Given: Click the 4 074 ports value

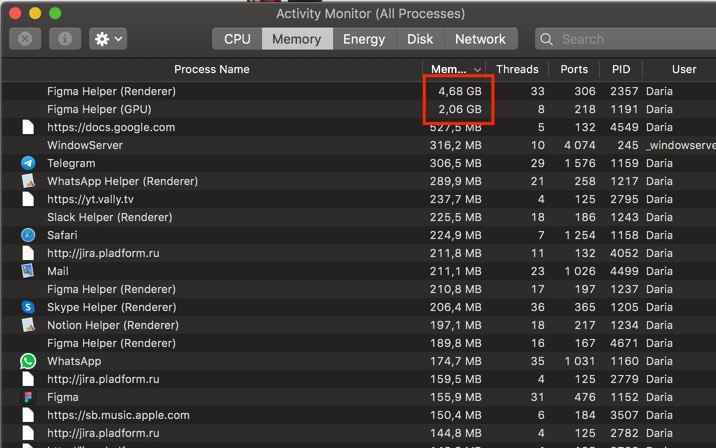Looking at the screenshot, I should click(579, 145).
